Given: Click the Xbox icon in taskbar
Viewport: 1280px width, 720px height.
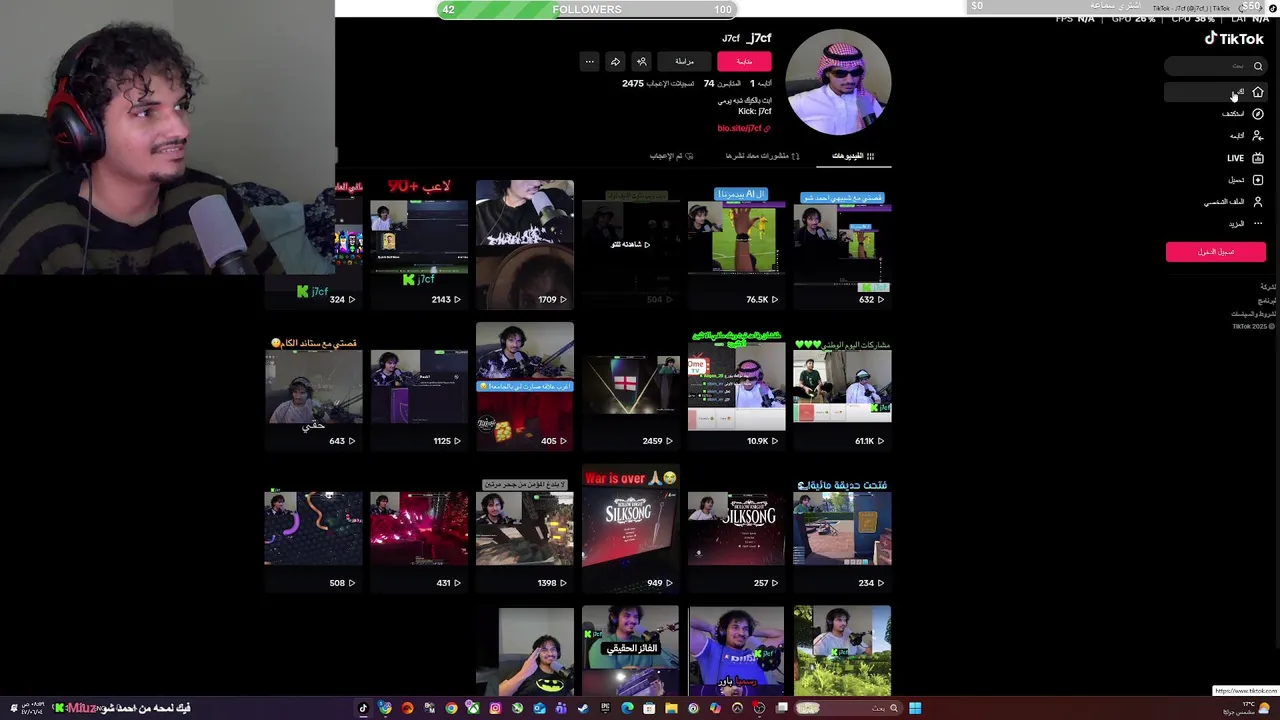Looking at the screenshot, I should click(x=473, y=708).
